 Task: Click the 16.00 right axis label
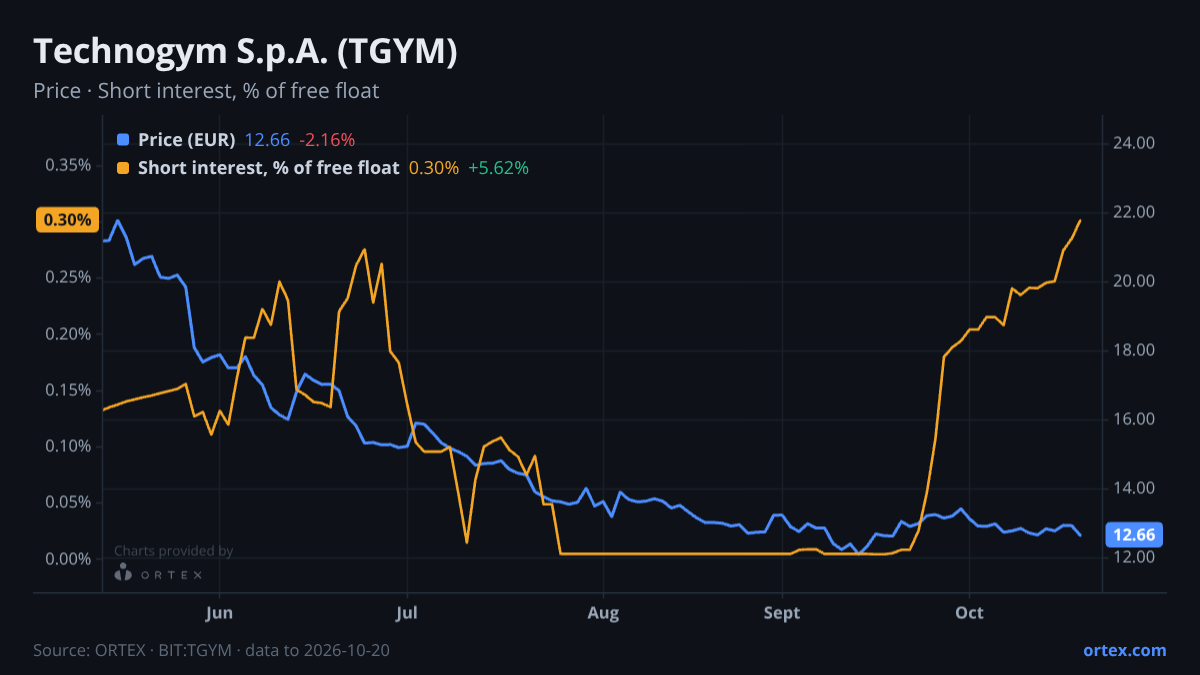click(x=1134, y=419)
